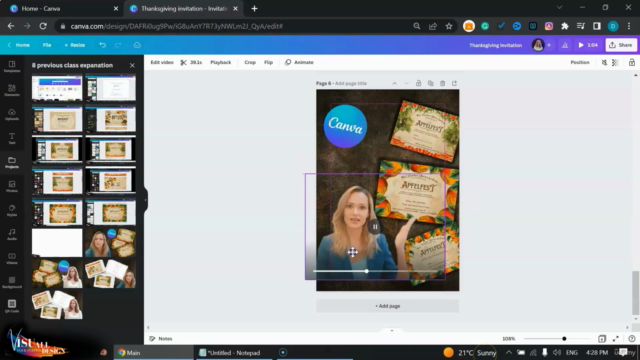Toggle the lock on Page 6

click(418, 83)
